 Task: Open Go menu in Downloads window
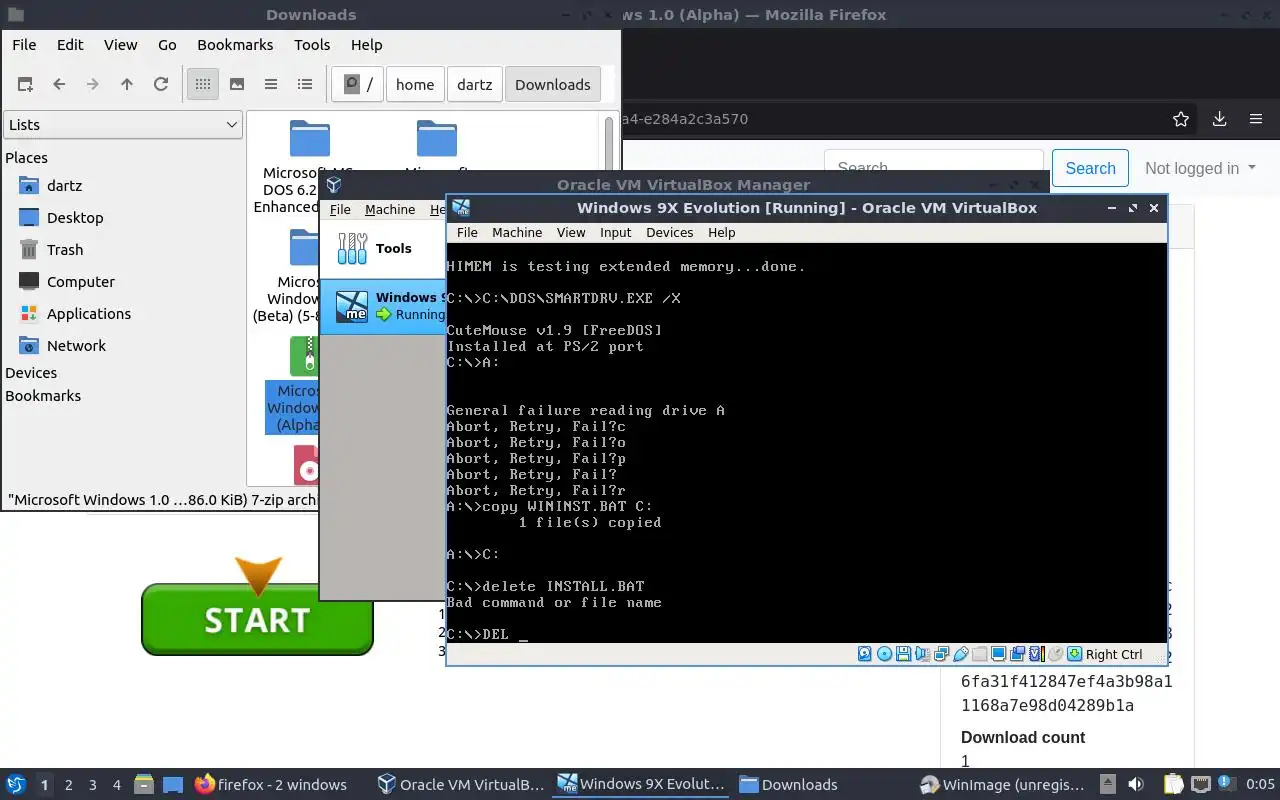[x=167, y=45]
